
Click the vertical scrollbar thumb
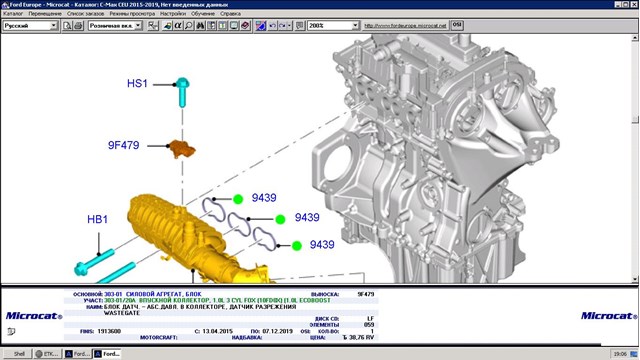[635, 119]
